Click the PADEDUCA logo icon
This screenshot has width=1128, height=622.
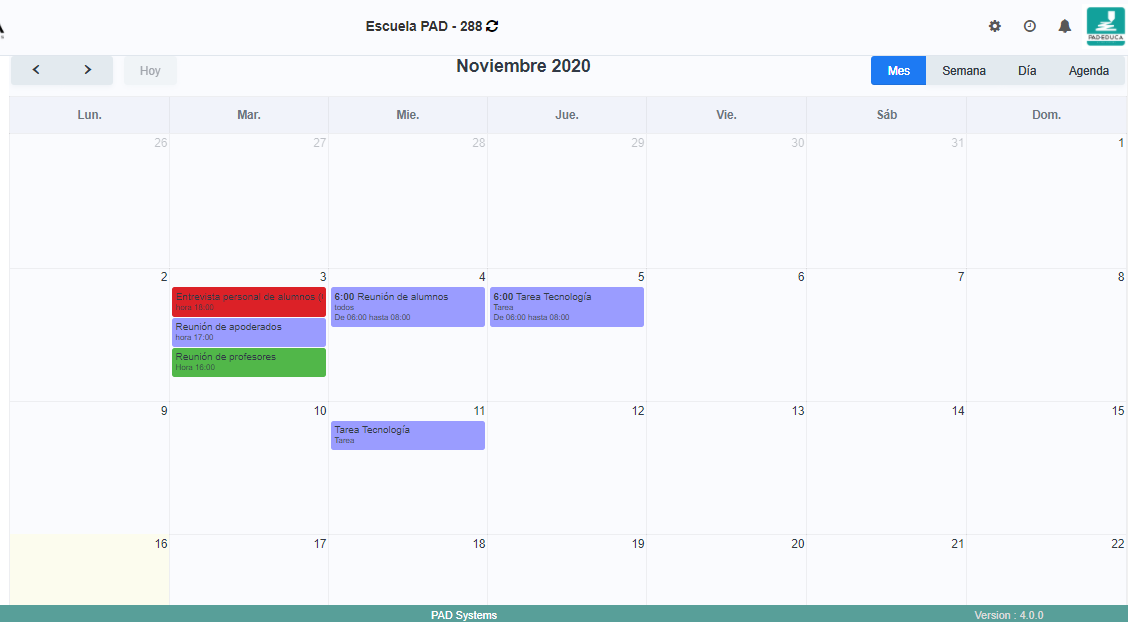click(1105, 26)
